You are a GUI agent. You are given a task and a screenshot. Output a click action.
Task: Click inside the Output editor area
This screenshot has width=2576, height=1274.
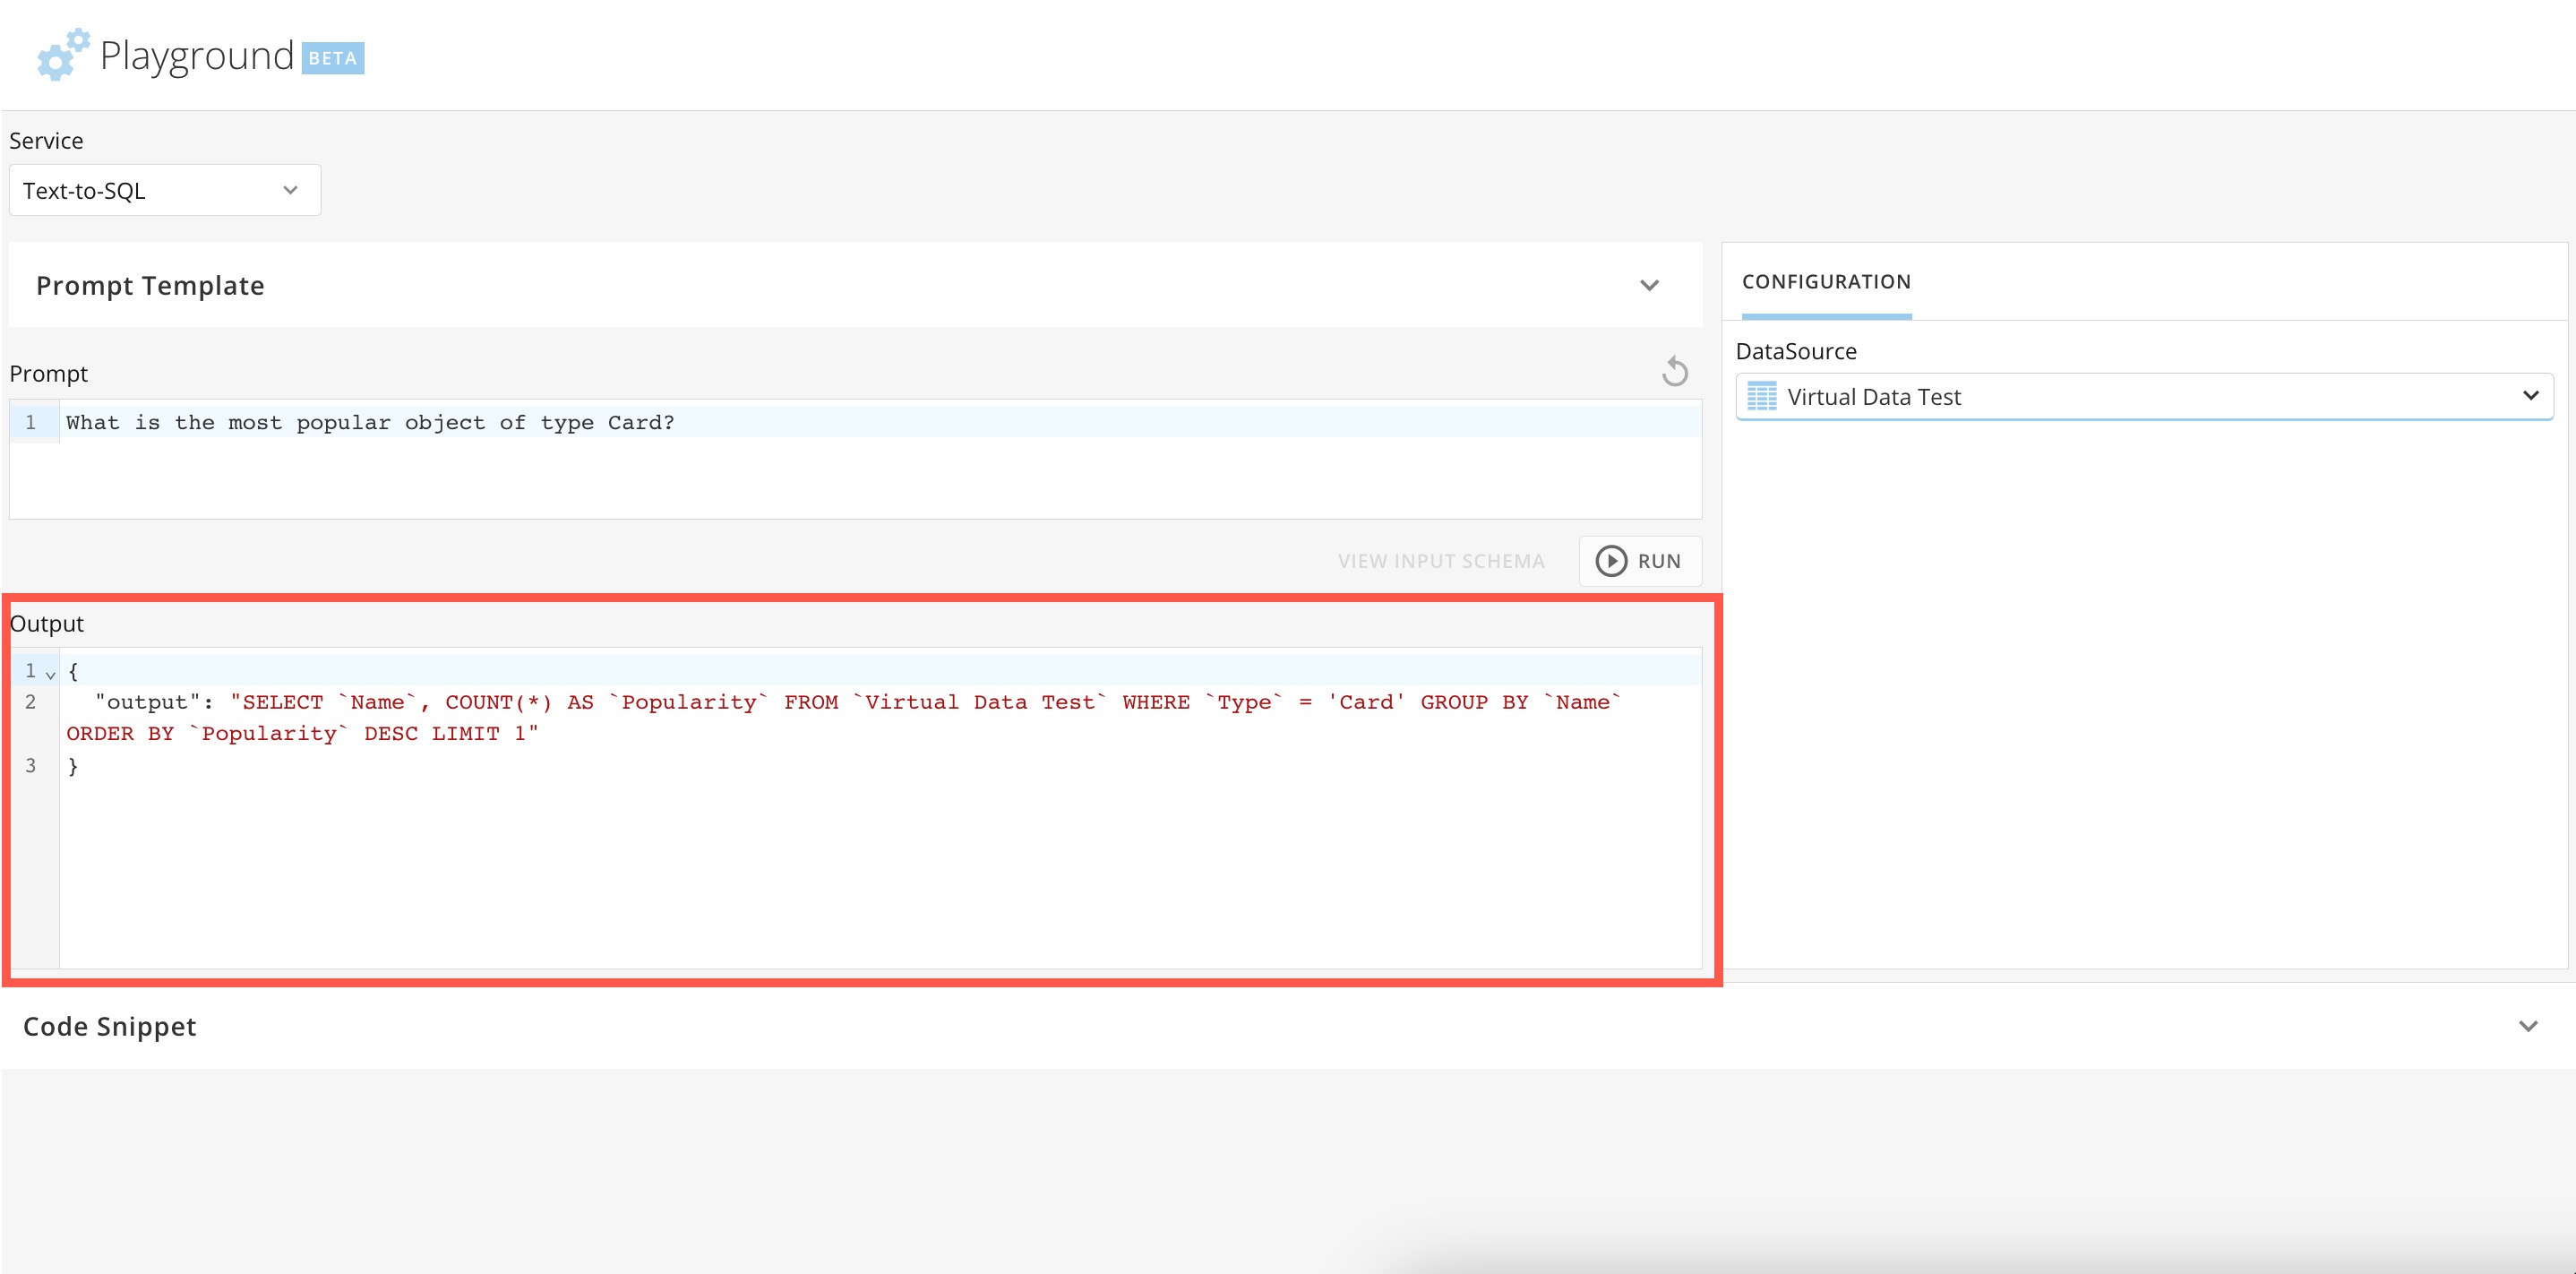[800, 870]
